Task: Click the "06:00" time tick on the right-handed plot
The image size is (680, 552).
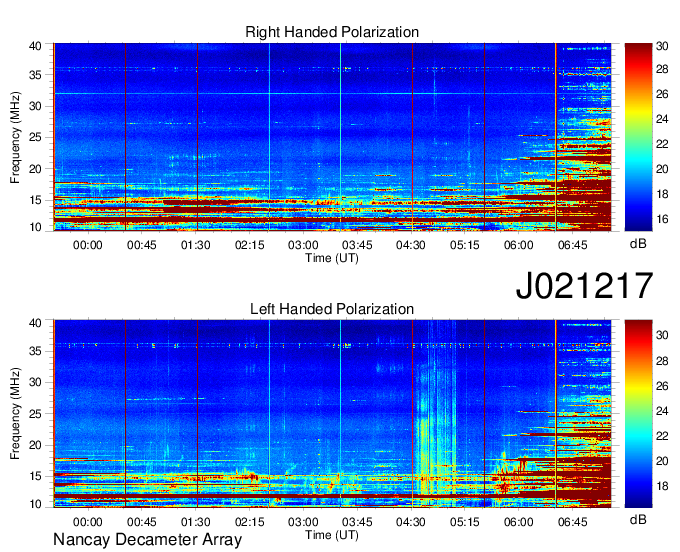Action: (x=519, y=245)
